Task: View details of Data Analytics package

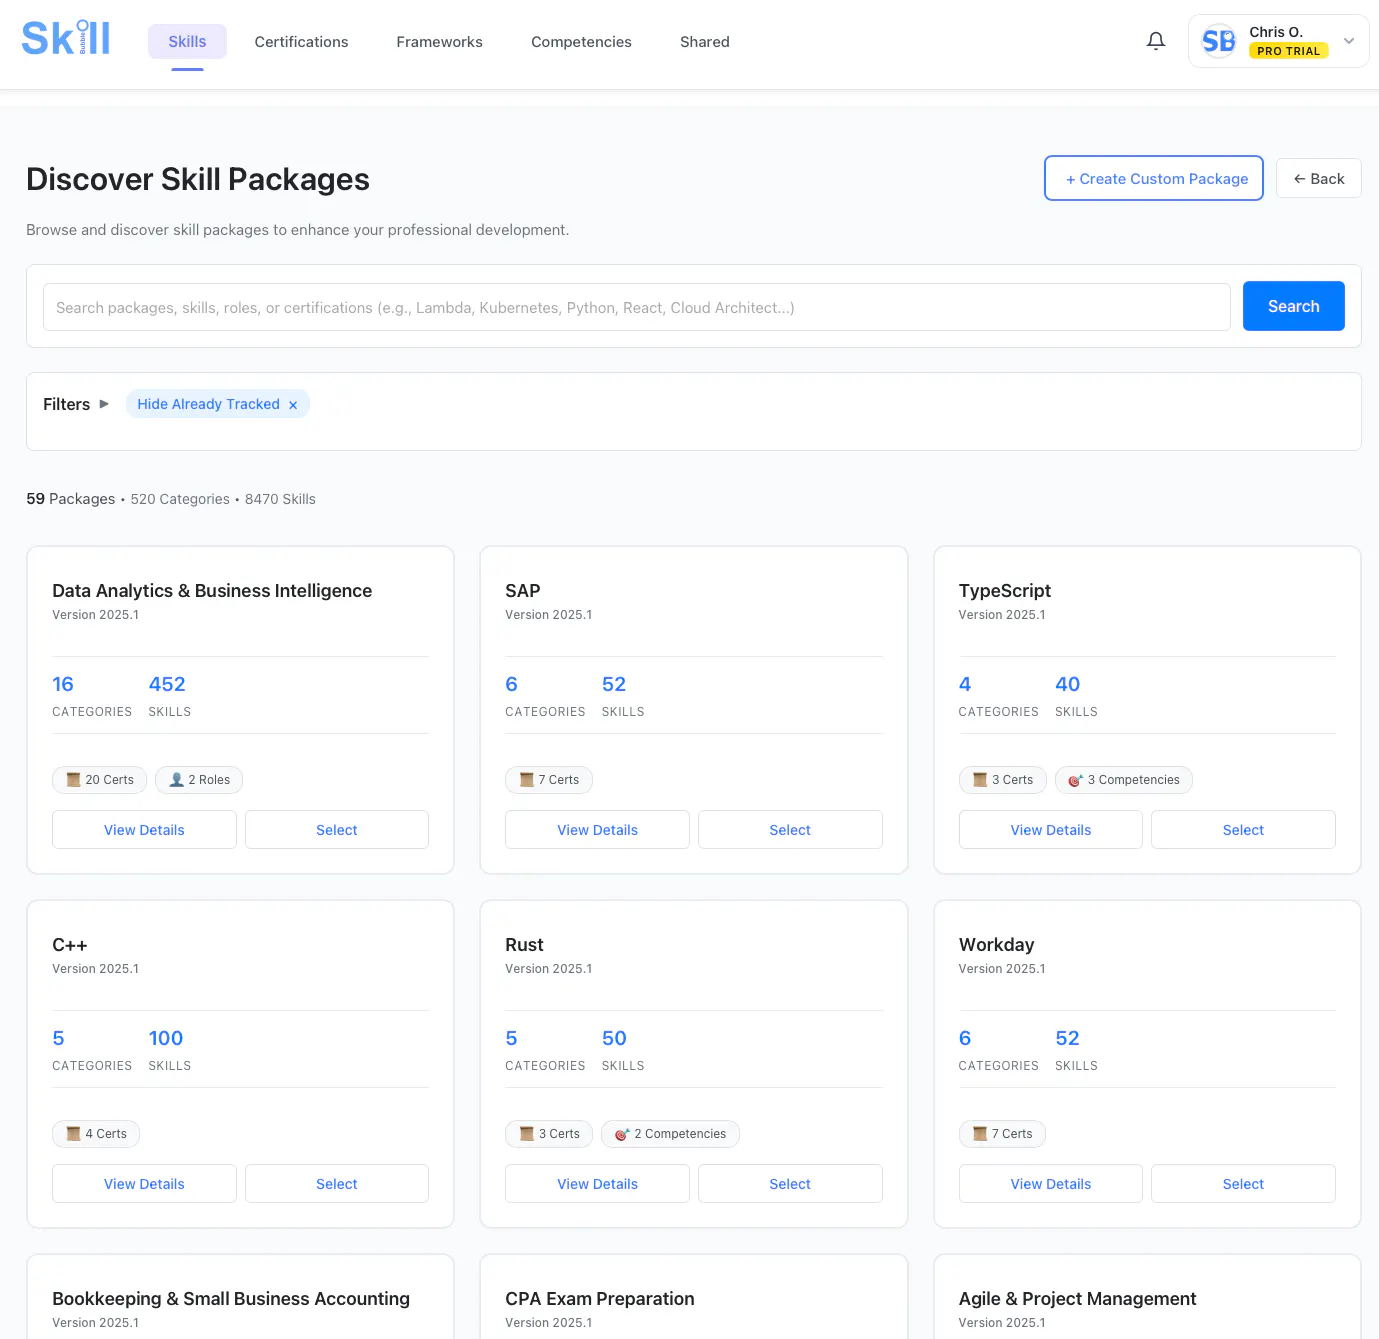Action: (144, 830)
